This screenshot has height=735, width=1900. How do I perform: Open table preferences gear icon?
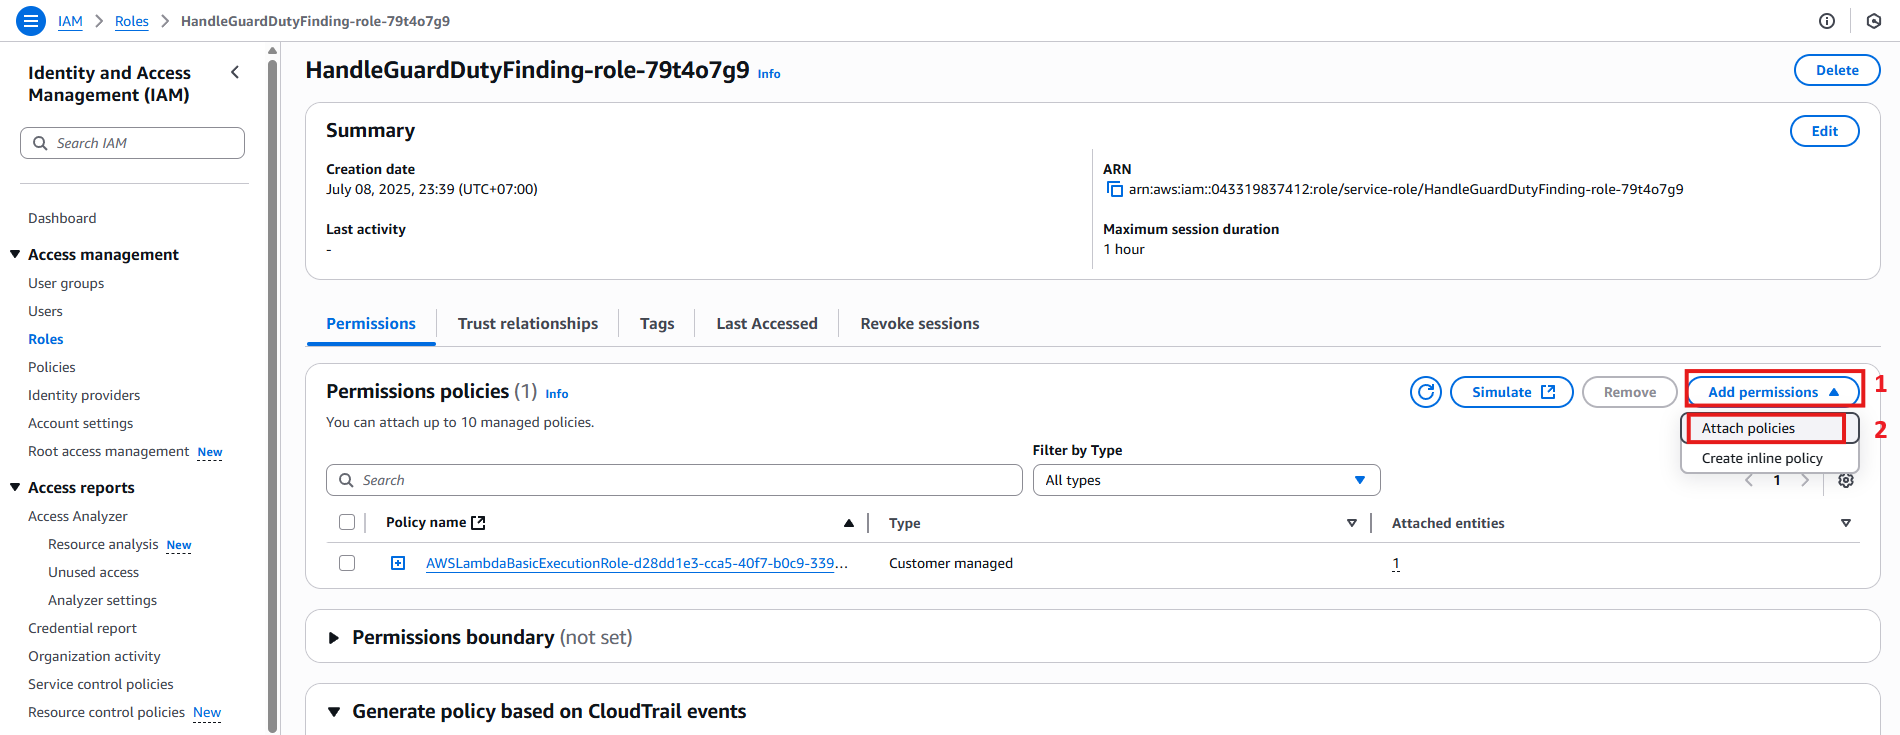(1846, 480)
